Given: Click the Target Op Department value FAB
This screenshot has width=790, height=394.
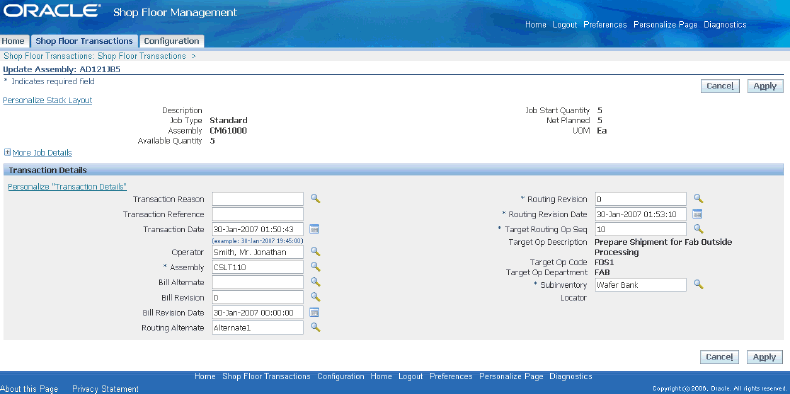Looking at the screenshot, I should (603, 272).
